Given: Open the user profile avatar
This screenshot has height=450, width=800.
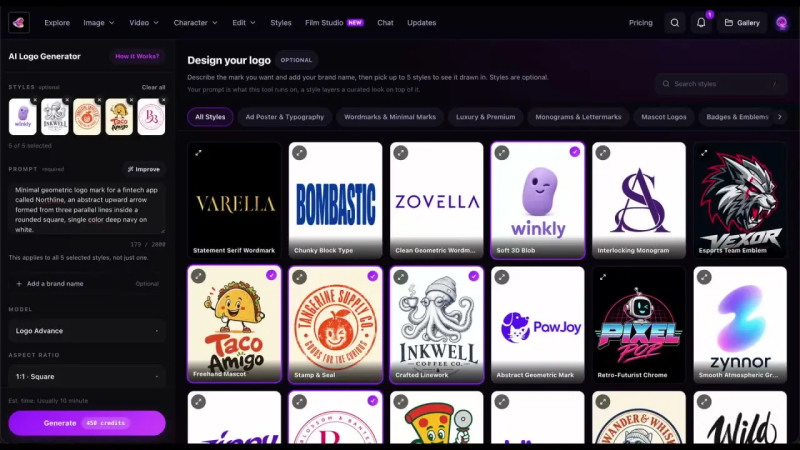Looking at the screenshot, I should point(781,22).
